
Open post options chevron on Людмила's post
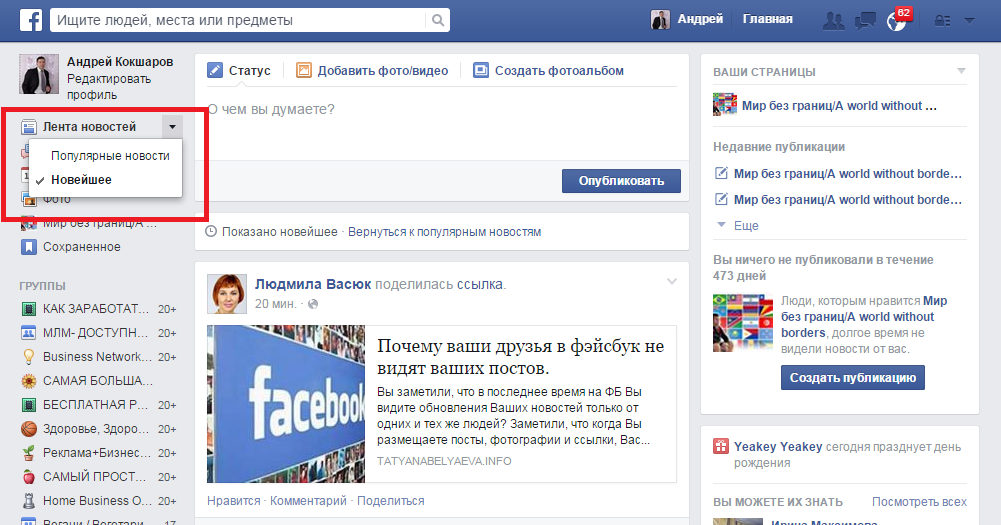672,281
